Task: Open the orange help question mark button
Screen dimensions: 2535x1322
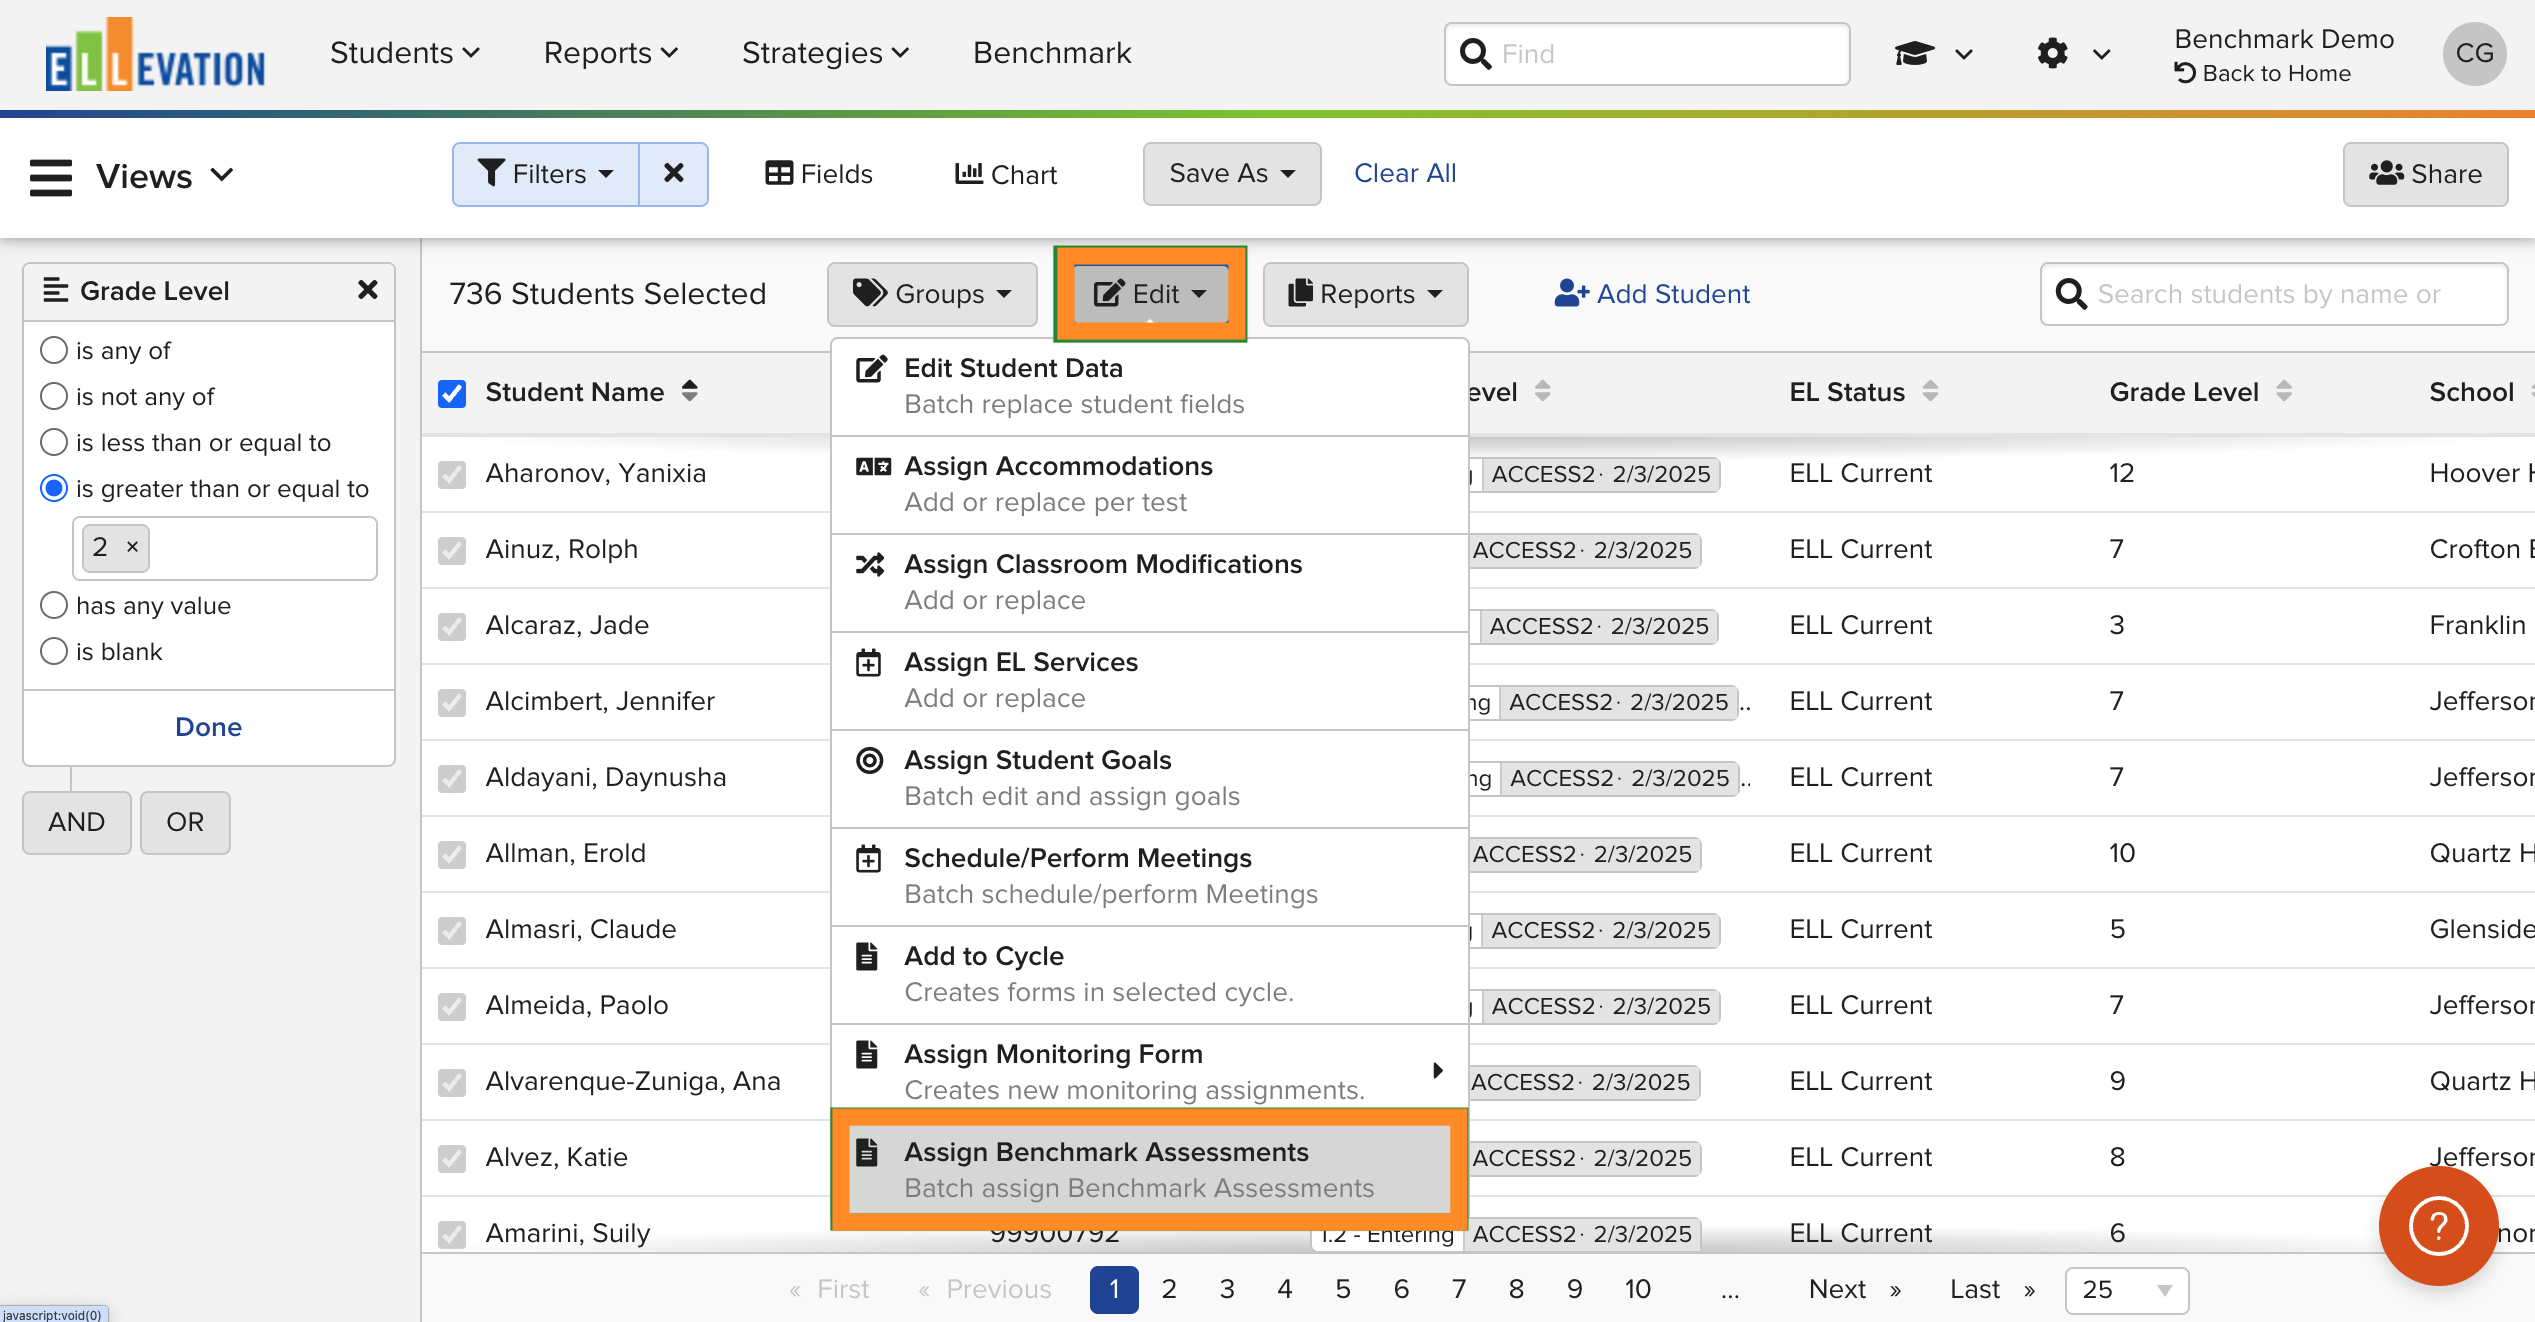Action: click(x=2438, y=1226)
